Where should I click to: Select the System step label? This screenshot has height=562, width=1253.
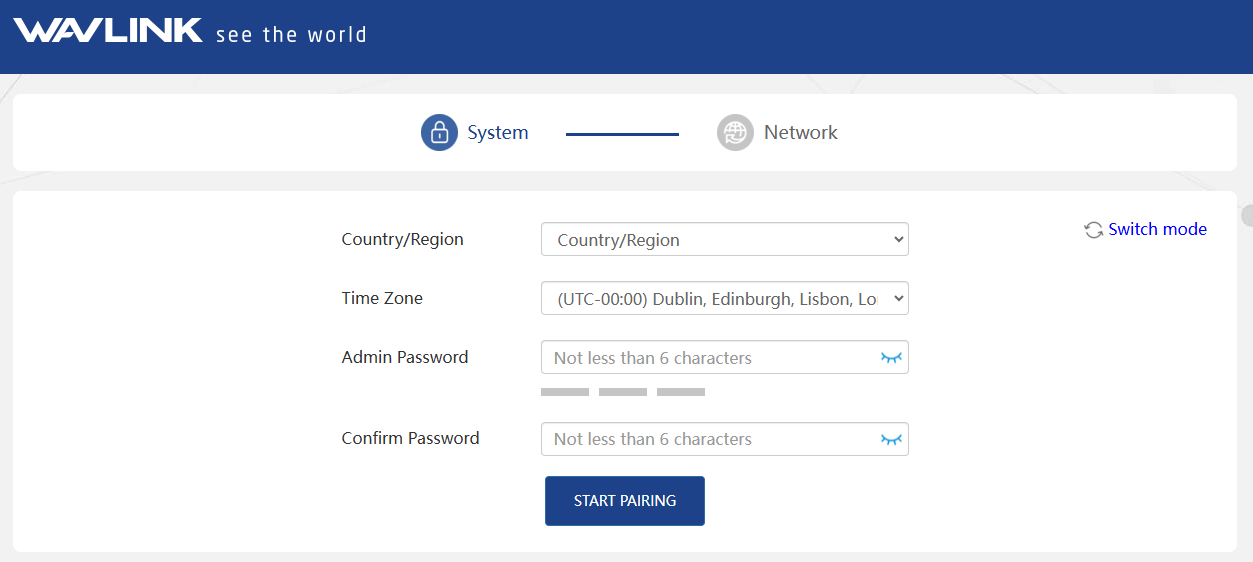pyautogui.click(x=497, y=133)
